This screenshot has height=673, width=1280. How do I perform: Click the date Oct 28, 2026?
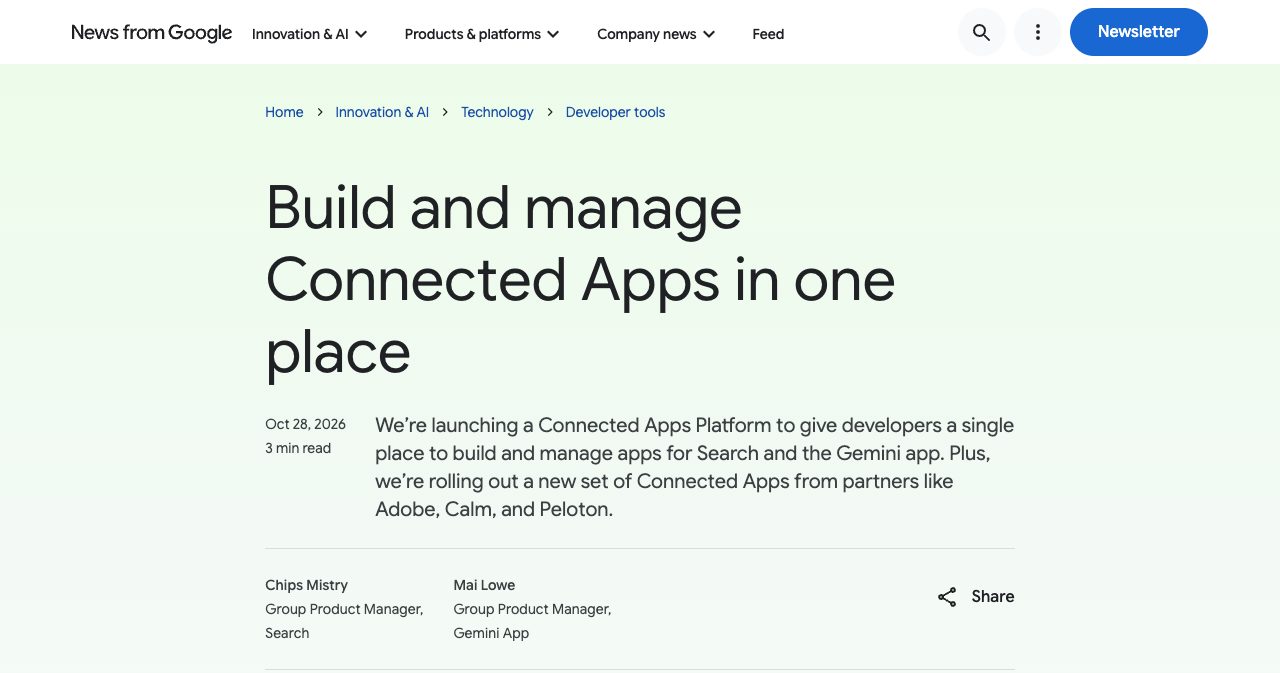click(305, 424)
